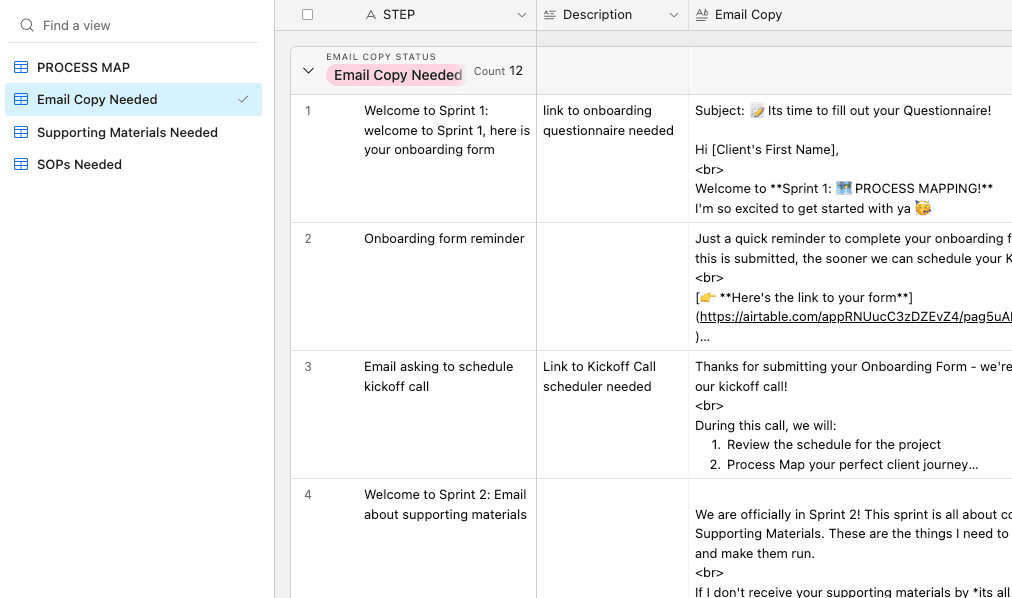Tick the select-all checkbox in the table header
This screenshot has width=1012, height=598.
[x=307, y=15]
